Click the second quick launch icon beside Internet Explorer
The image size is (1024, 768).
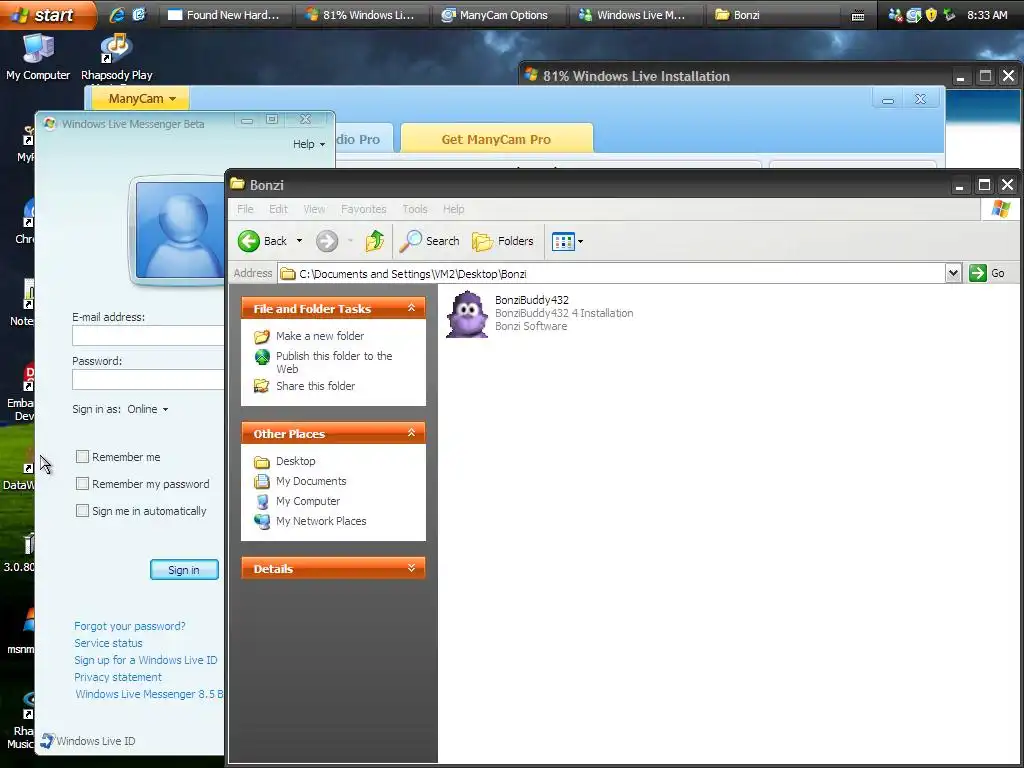pyautogui.click(x=139, y=14)
